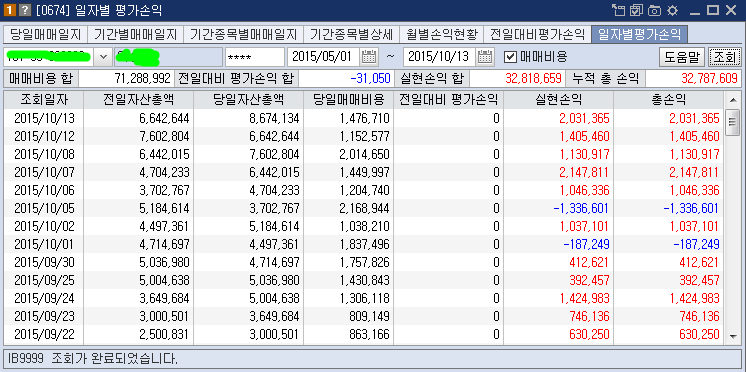Select the 2015/09/22 date row
746x372 pixels.
tap(364, 334)
